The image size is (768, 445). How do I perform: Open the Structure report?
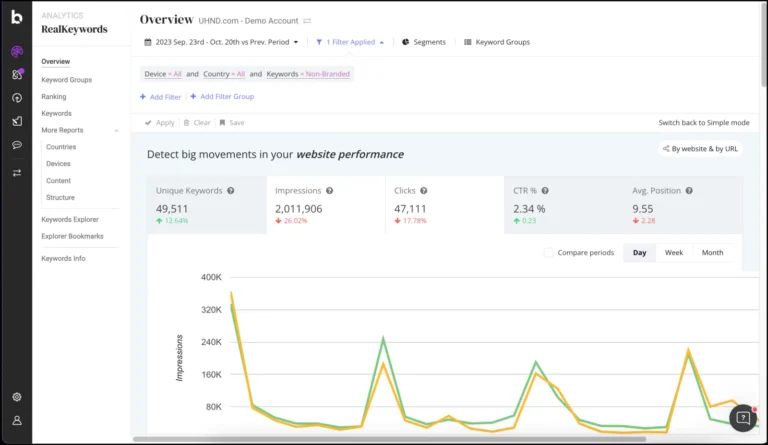(x=60, y=197)
